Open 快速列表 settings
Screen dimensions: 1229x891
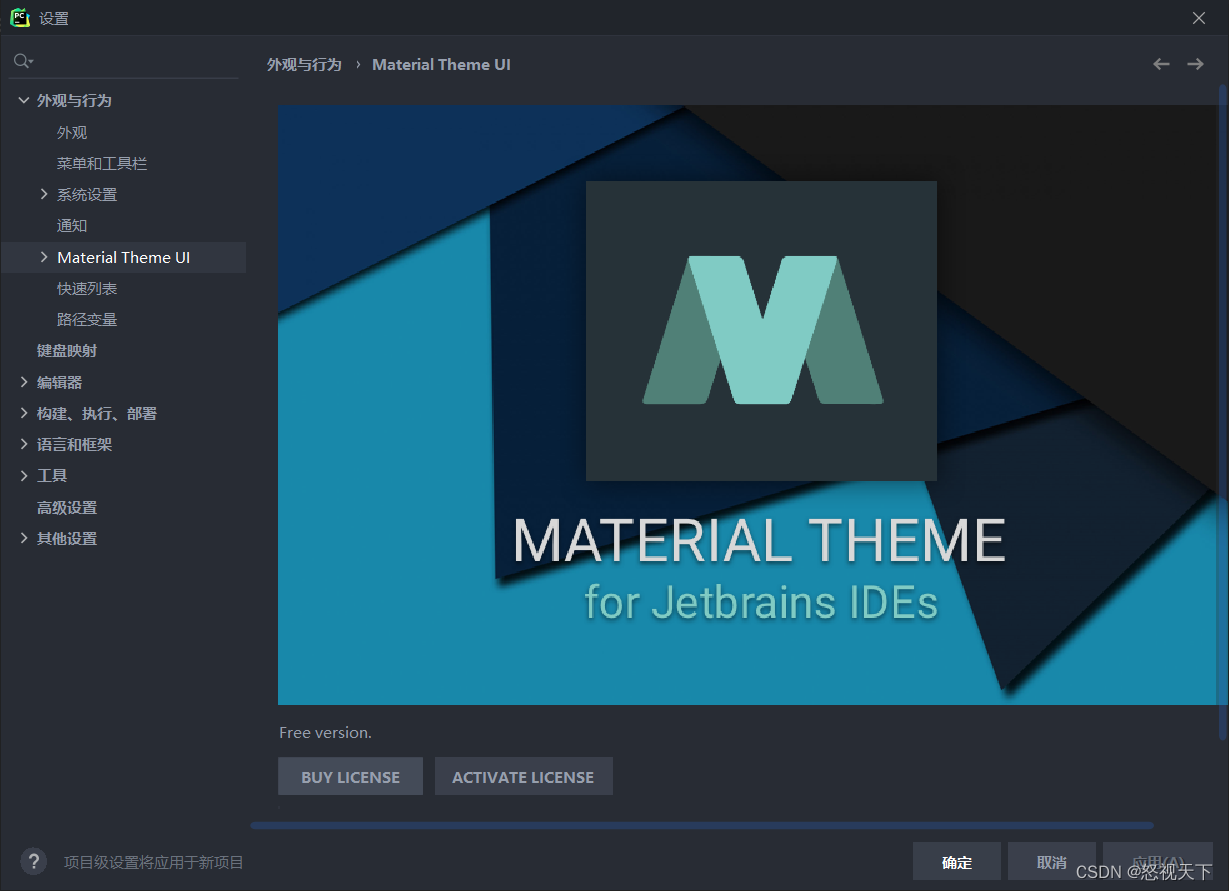coord(87,288)
